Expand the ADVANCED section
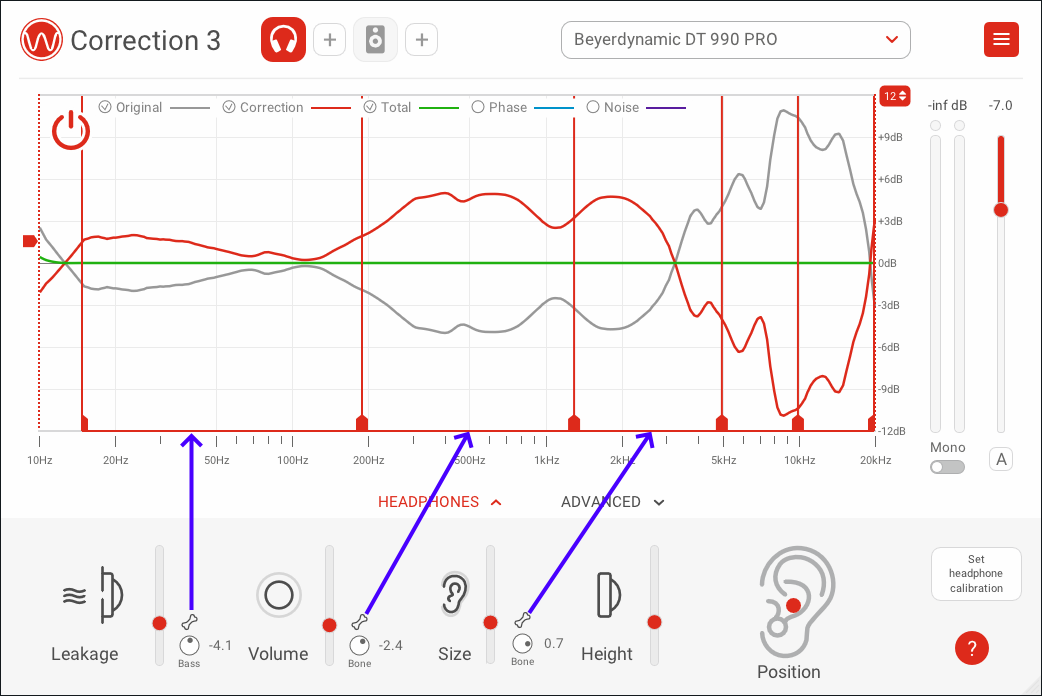The width and height of the screenshot is (1042, 696). pos(612,502)
